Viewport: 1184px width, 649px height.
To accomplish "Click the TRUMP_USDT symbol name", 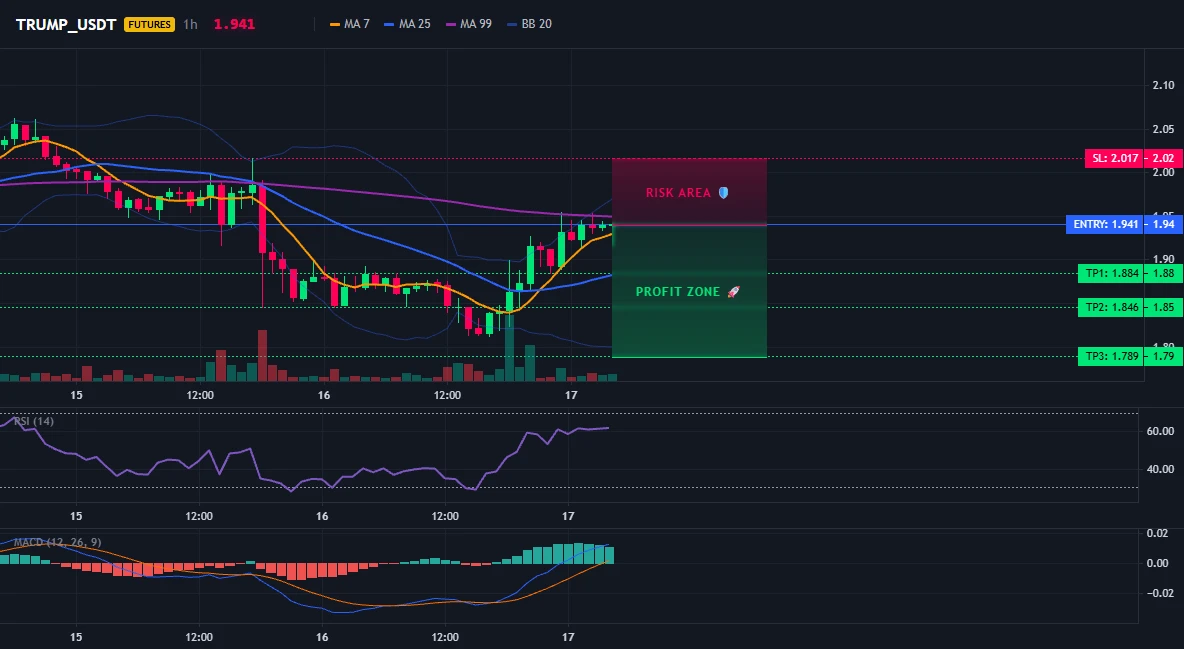I will click(x=66, y=24).
